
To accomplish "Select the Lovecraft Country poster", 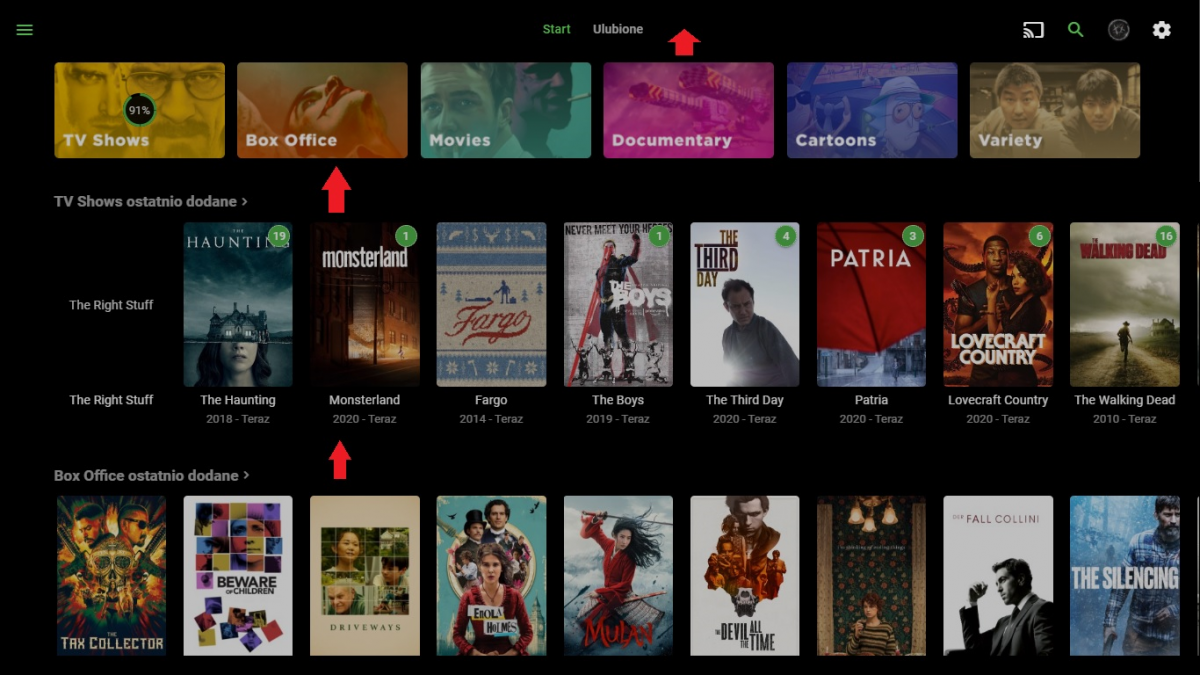I will click(998, 304).
